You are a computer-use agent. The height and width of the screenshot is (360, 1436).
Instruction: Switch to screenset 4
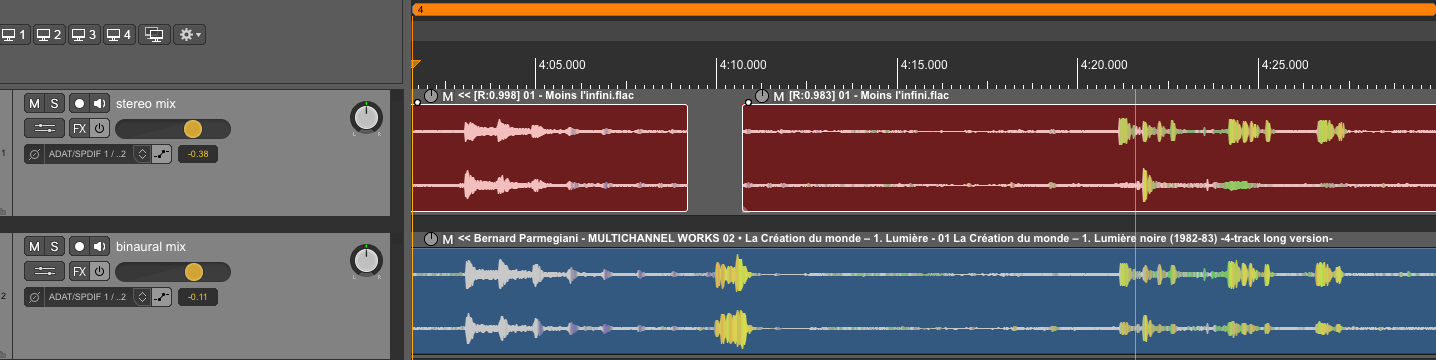point(118,35)
